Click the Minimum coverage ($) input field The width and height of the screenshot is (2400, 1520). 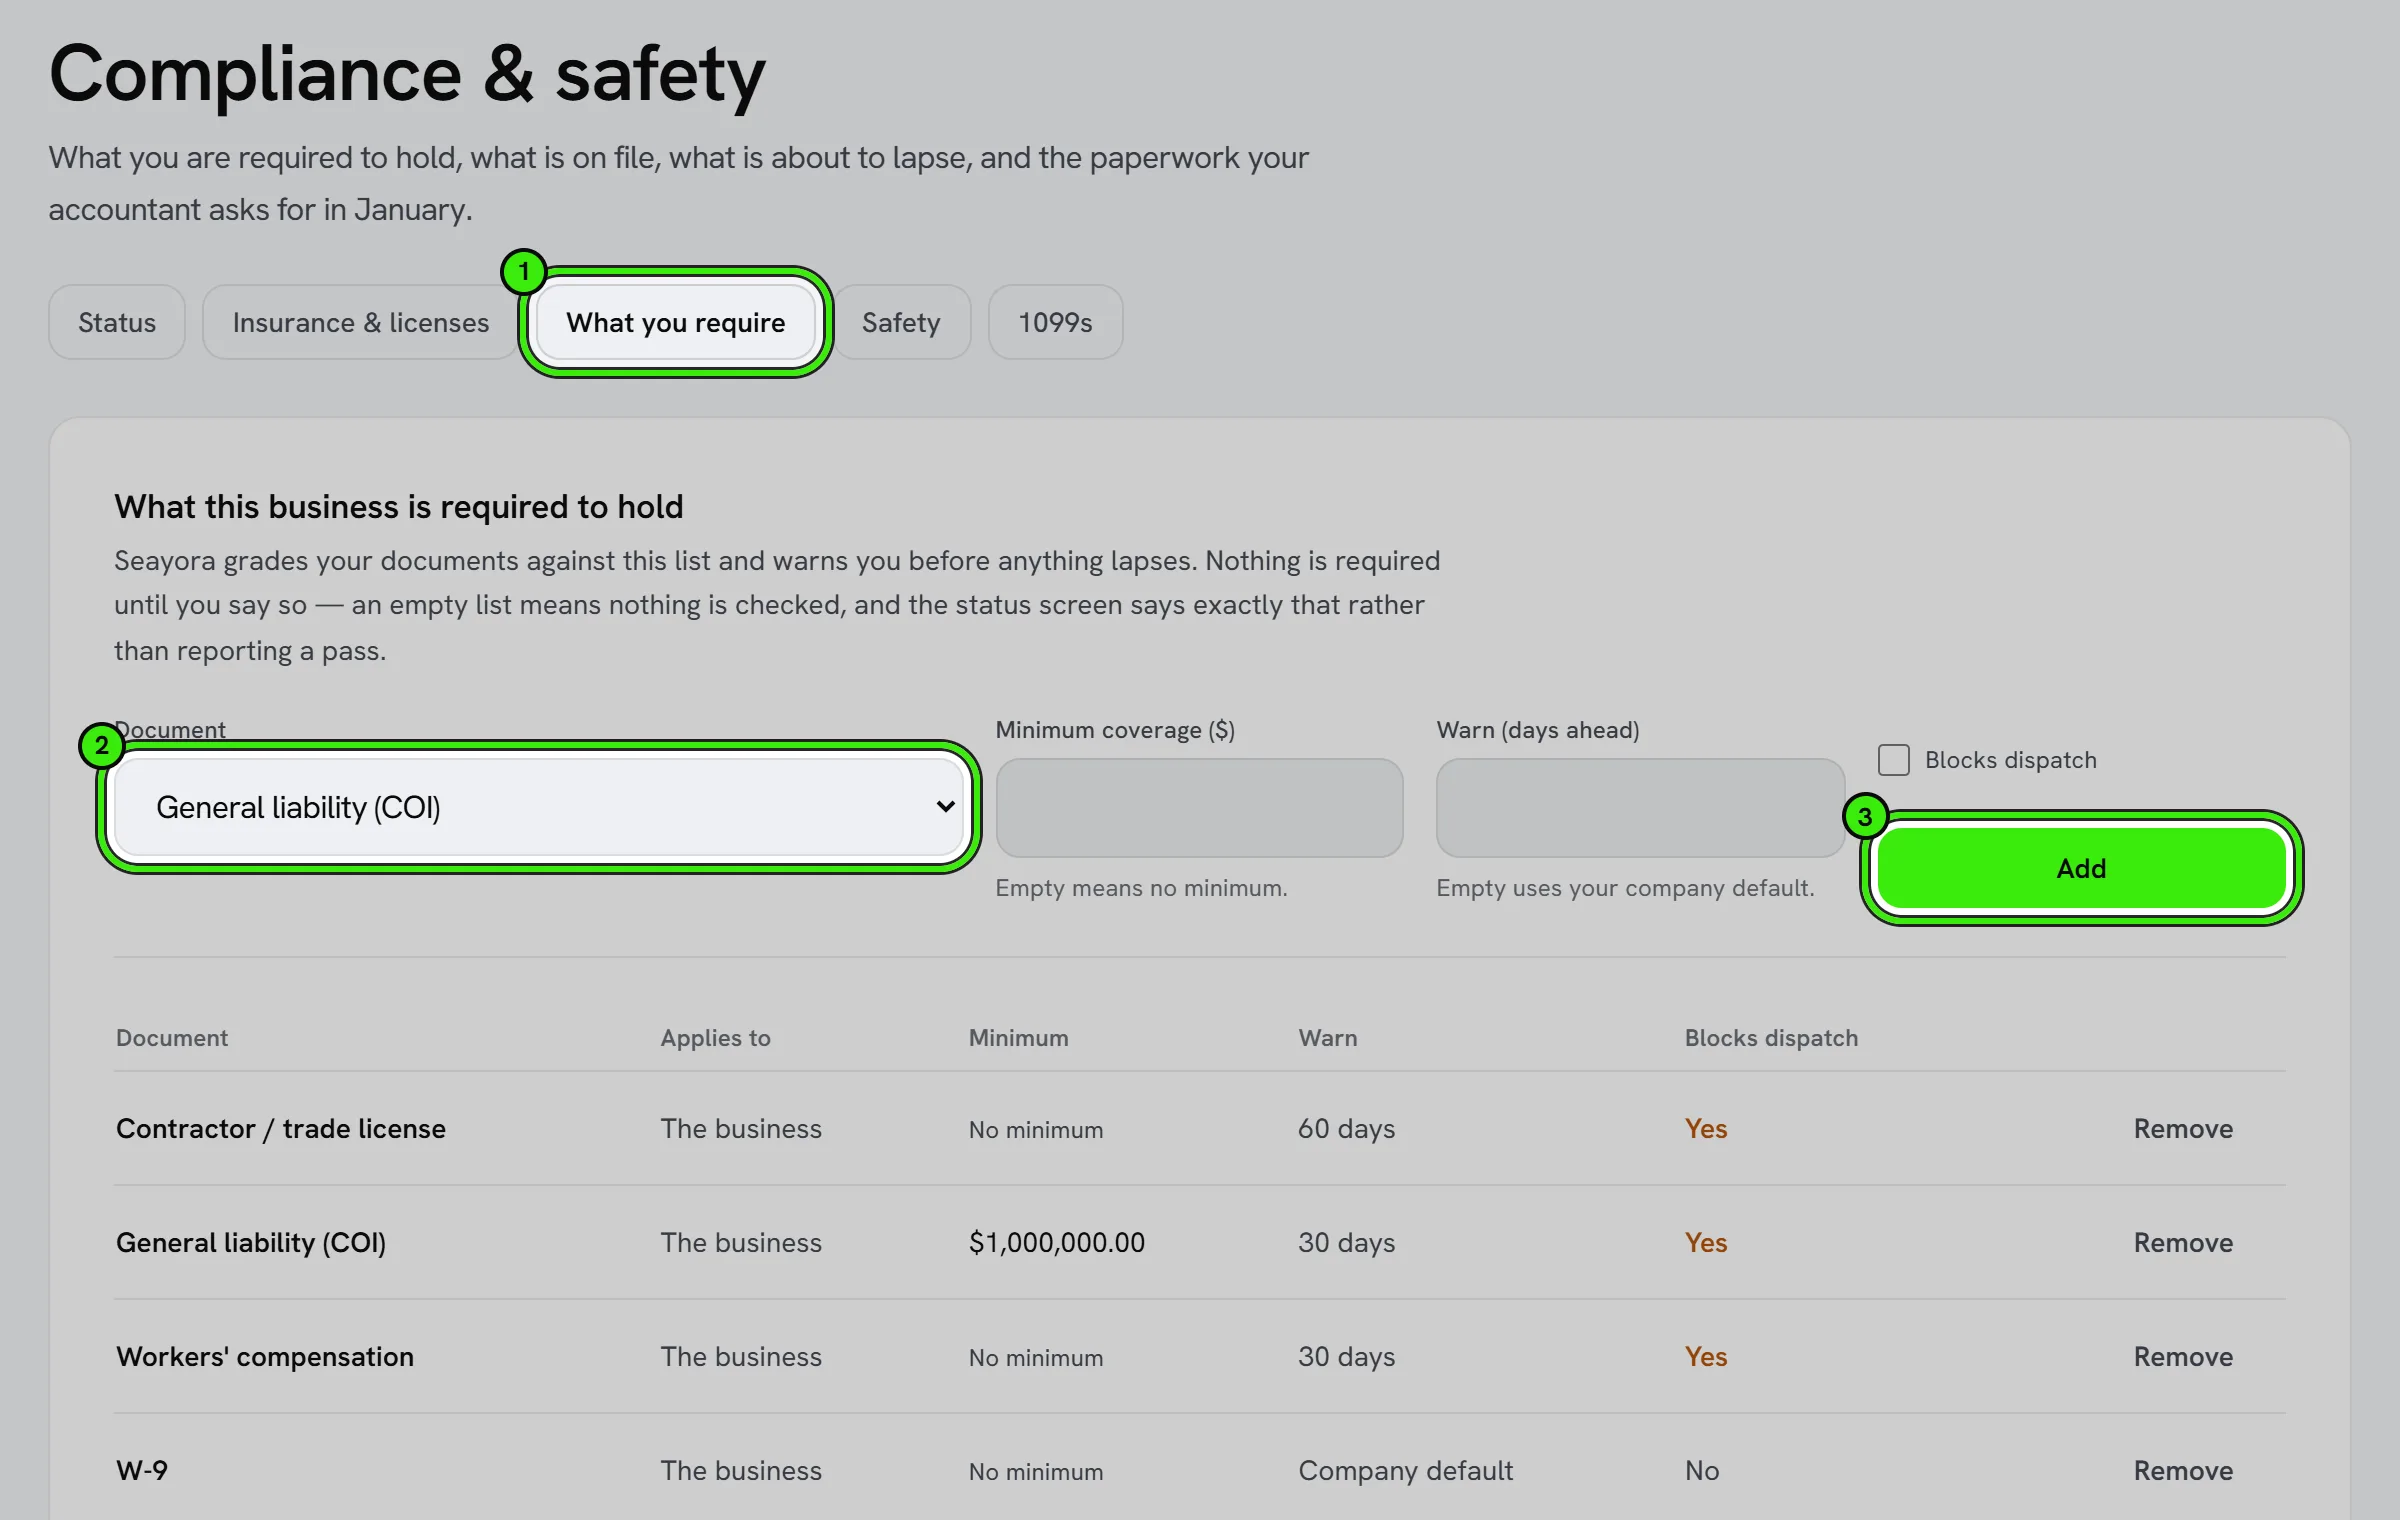click(1199, 807)
